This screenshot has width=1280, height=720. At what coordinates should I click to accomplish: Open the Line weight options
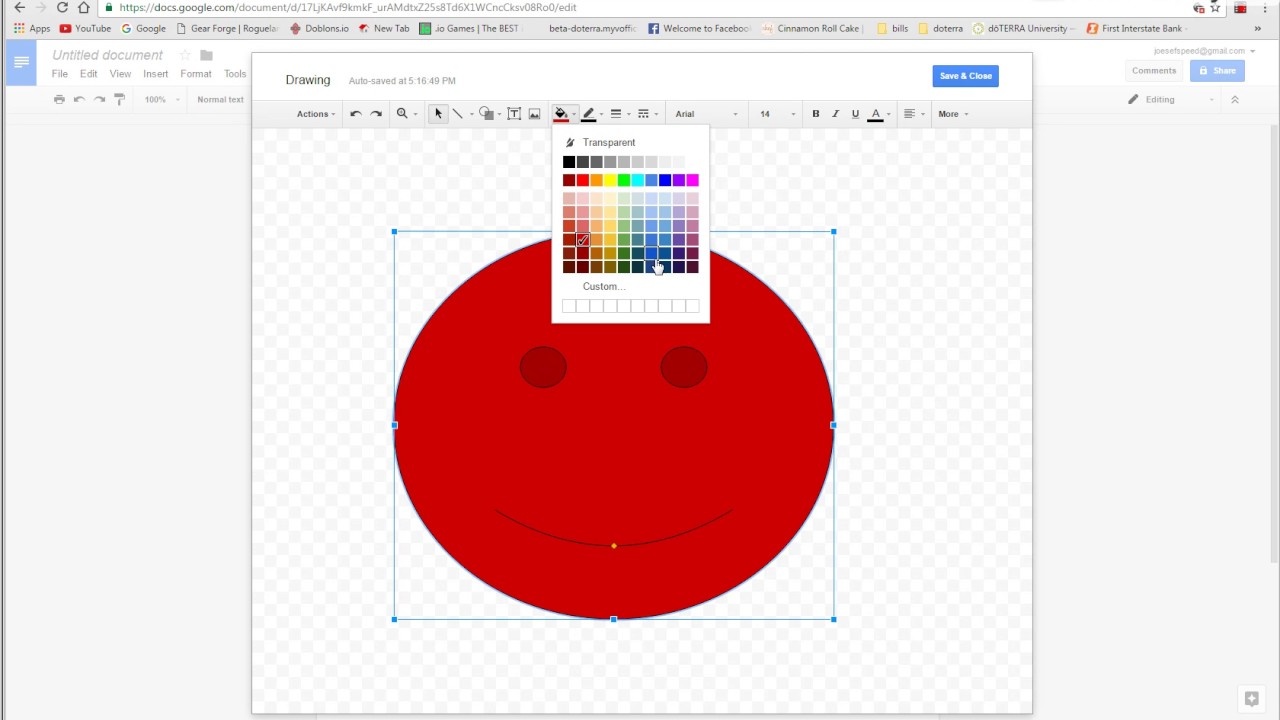pos(616,114)
